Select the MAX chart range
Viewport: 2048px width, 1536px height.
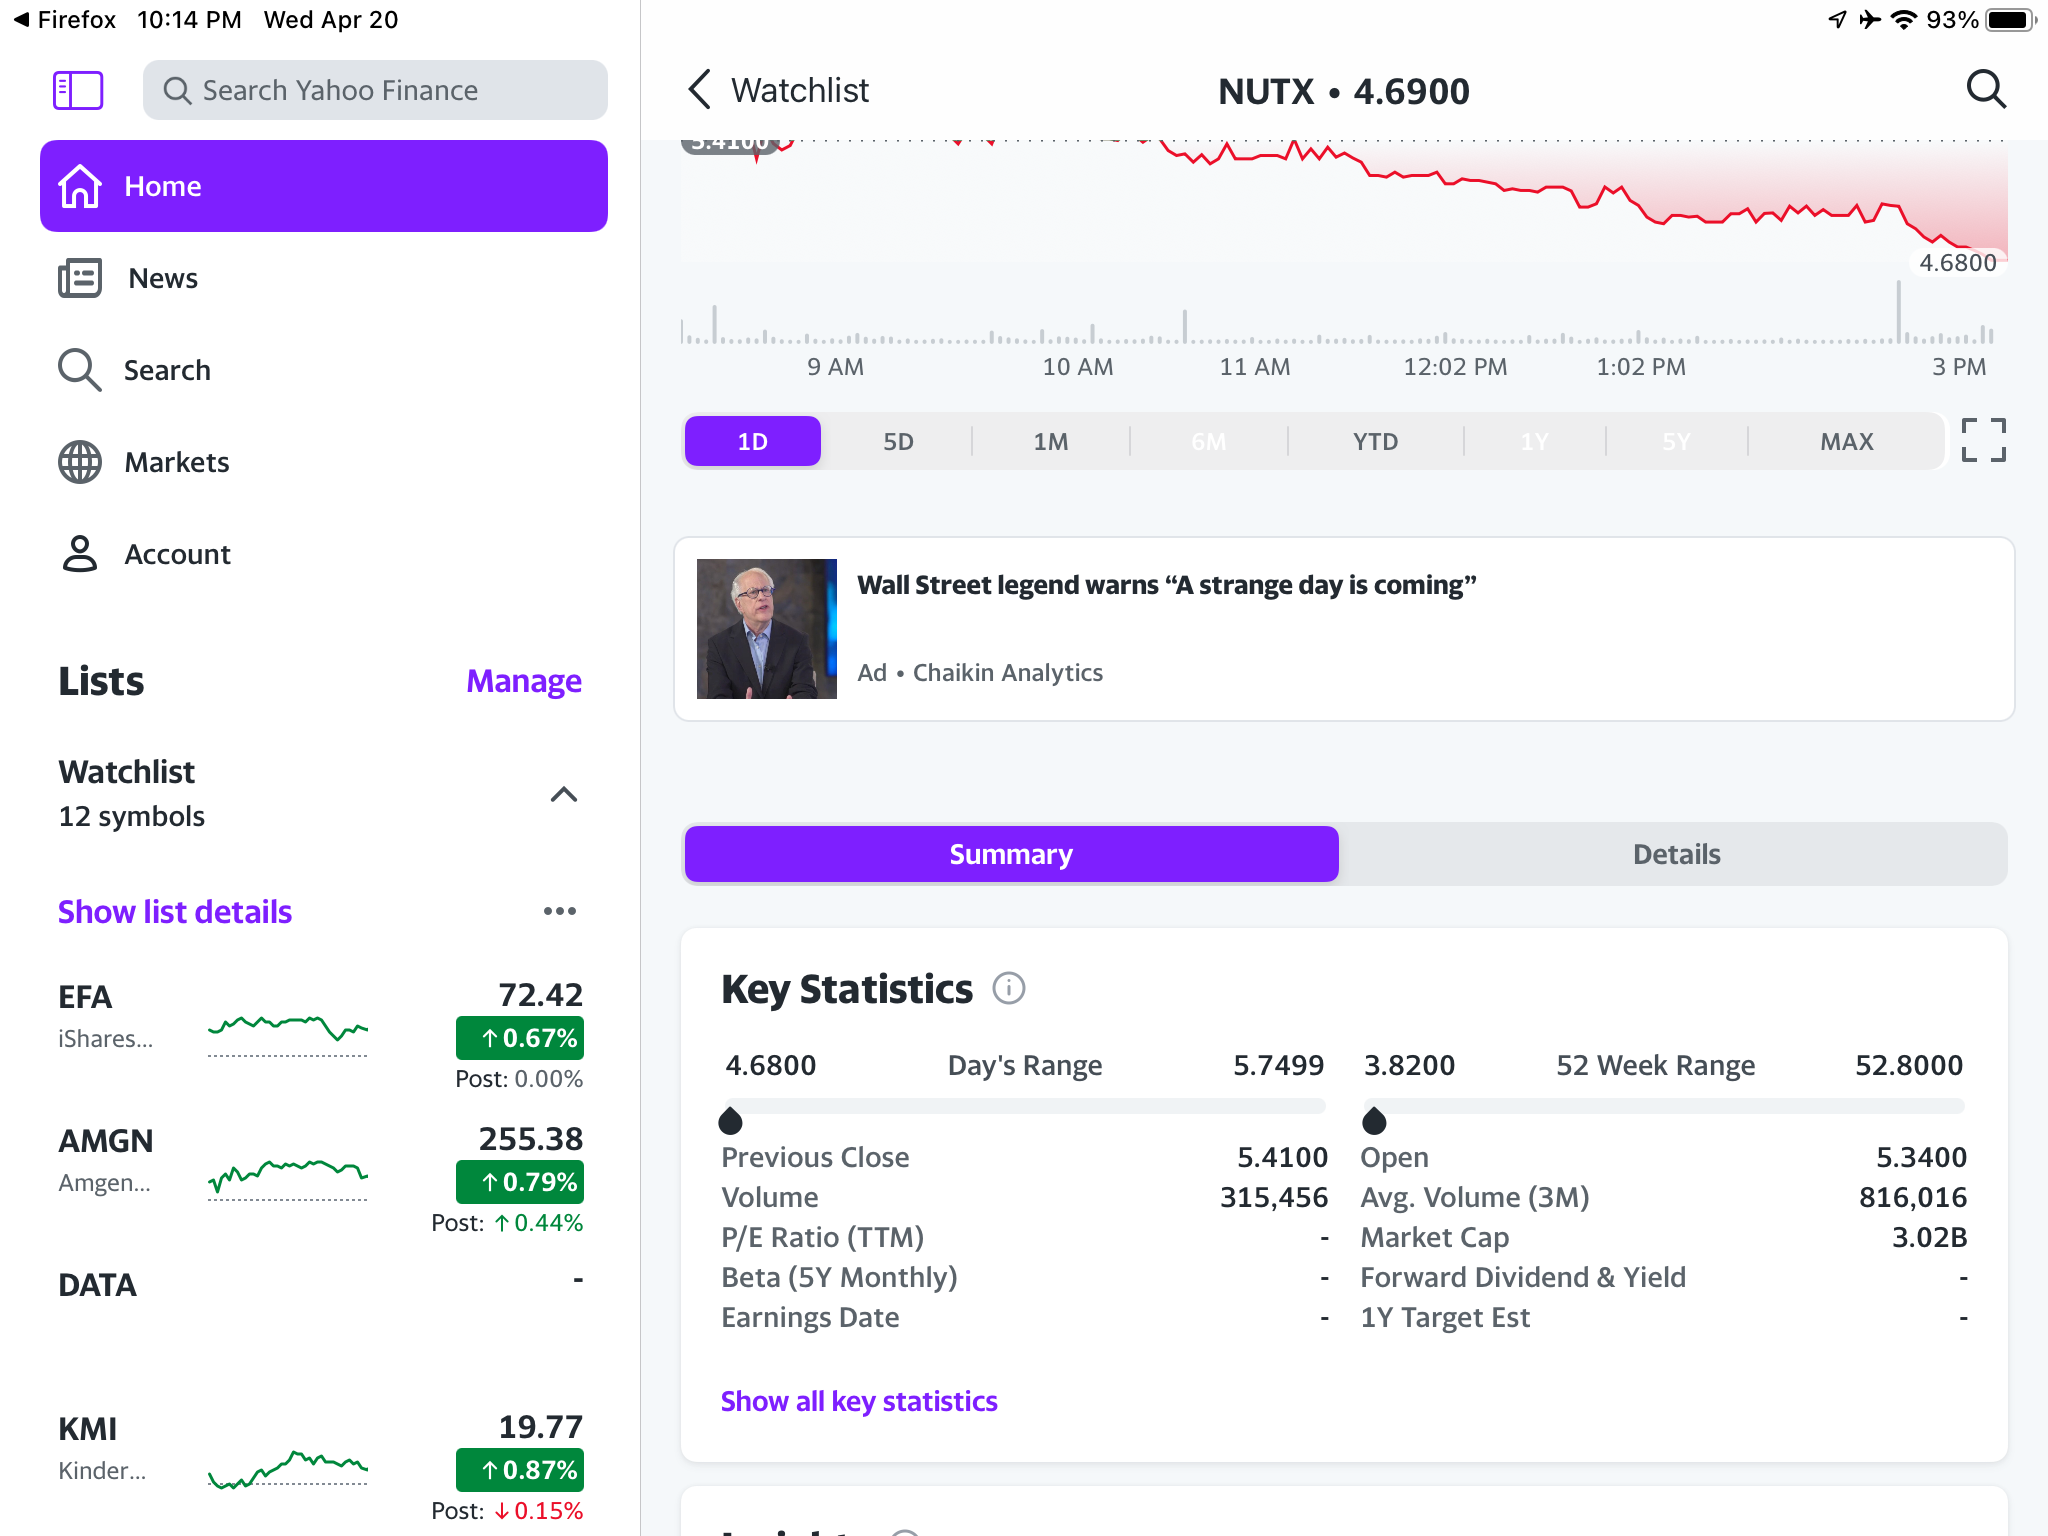tap(1846, 441)
